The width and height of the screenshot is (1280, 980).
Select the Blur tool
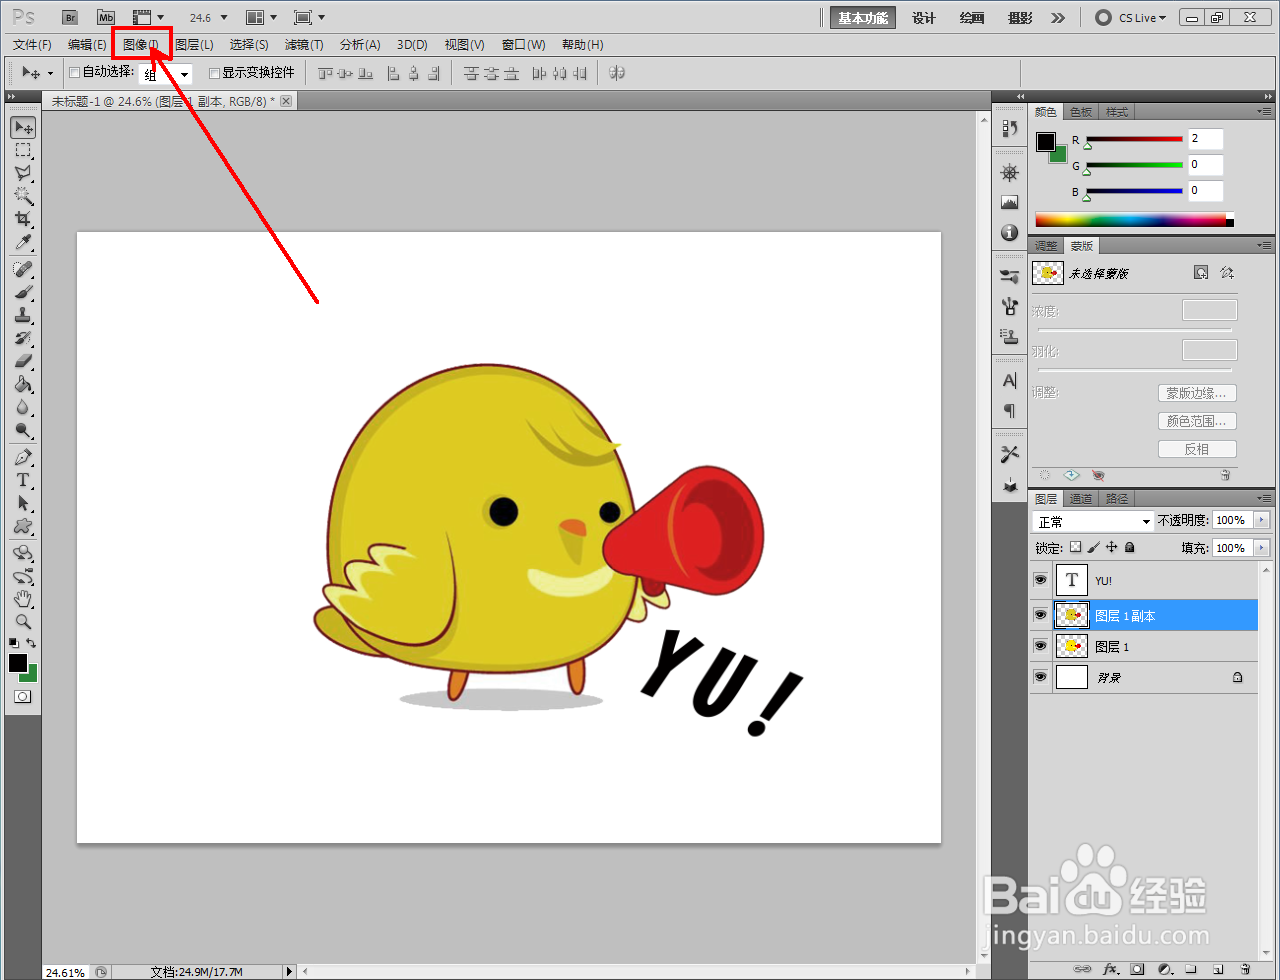coord(23,407)
